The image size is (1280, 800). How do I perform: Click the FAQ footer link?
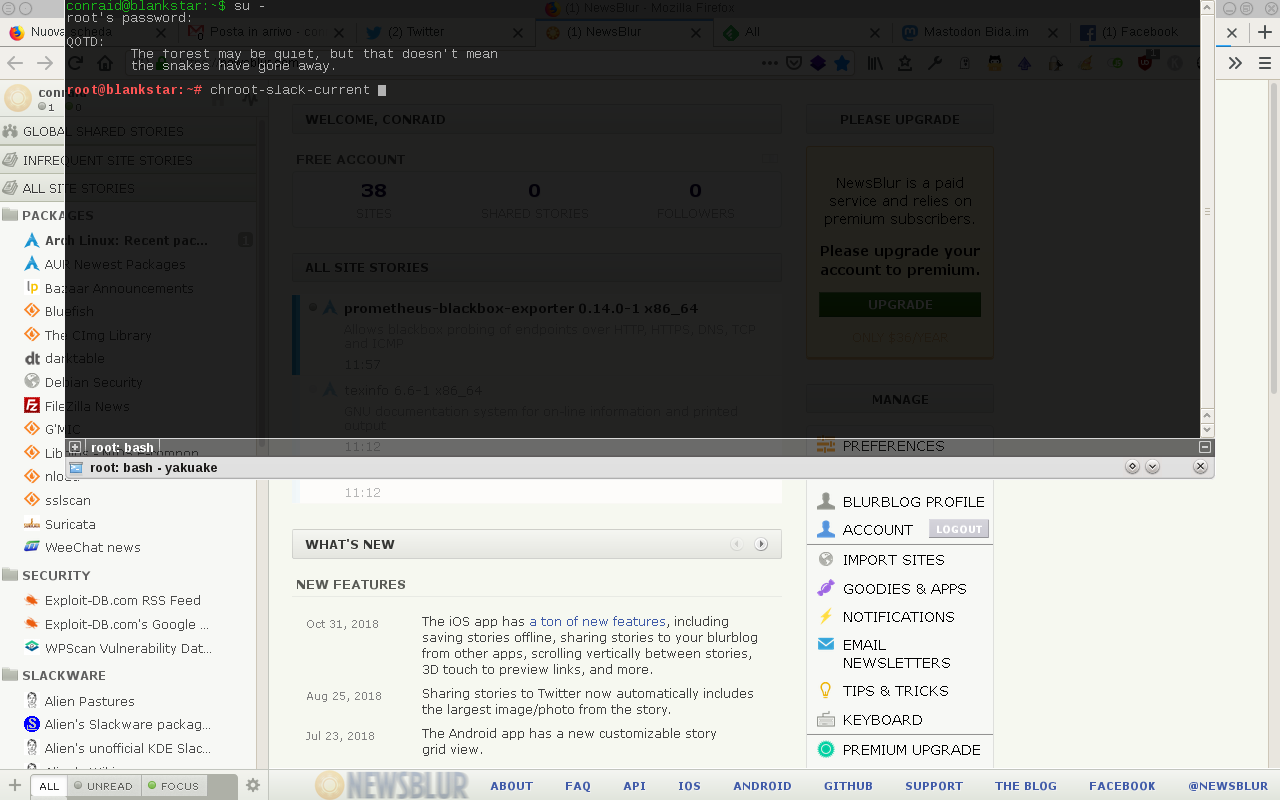pos(578,786)
